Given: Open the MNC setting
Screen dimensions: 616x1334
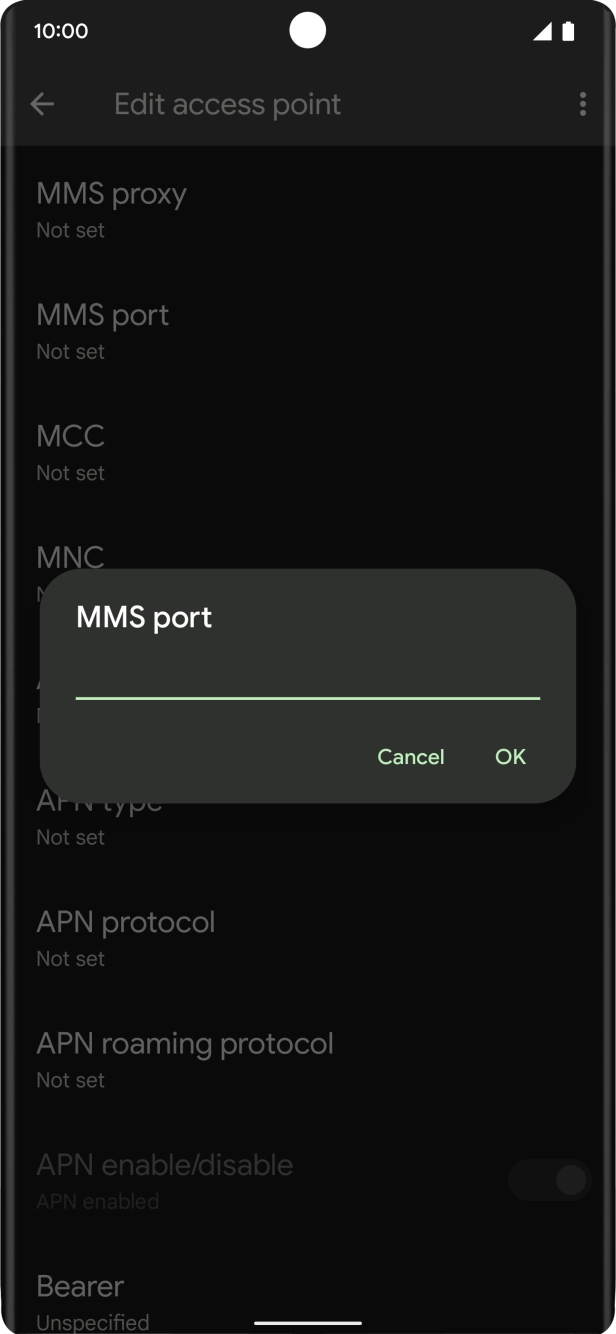Looking at the screenshot, I should pyautogui.click(x=70, y=556).
